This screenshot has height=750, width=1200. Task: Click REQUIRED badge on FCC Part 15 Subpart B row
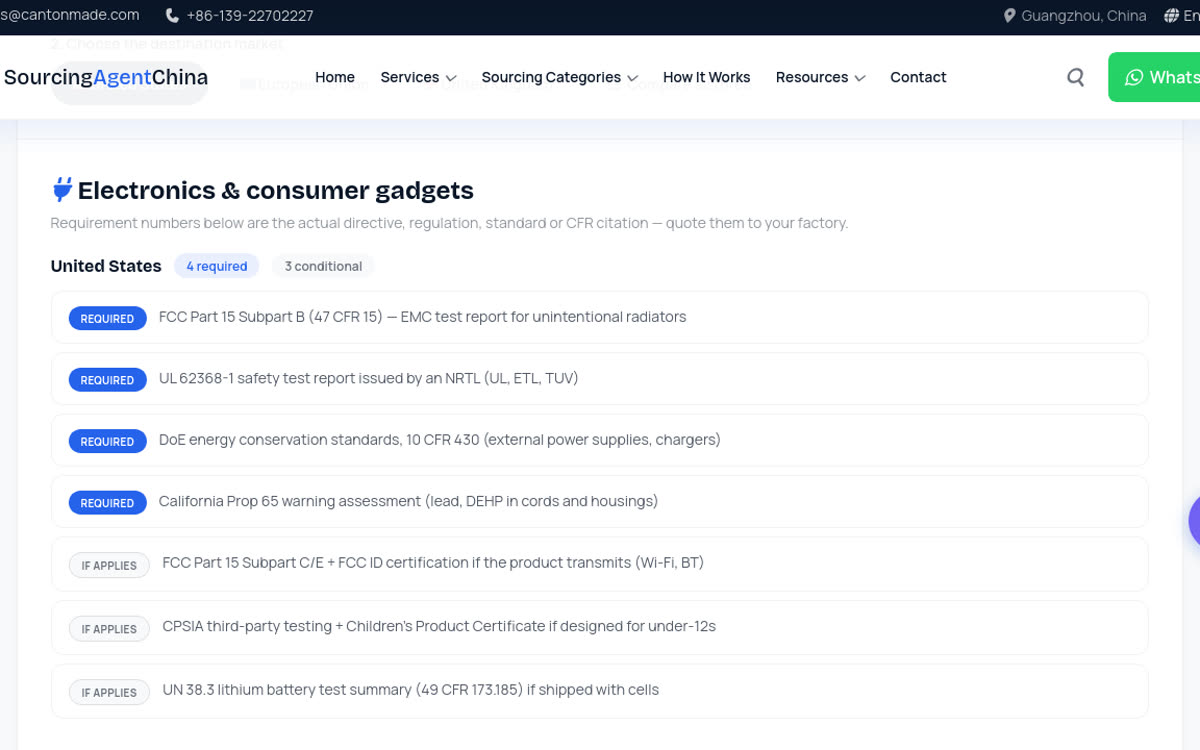point(107,318)
